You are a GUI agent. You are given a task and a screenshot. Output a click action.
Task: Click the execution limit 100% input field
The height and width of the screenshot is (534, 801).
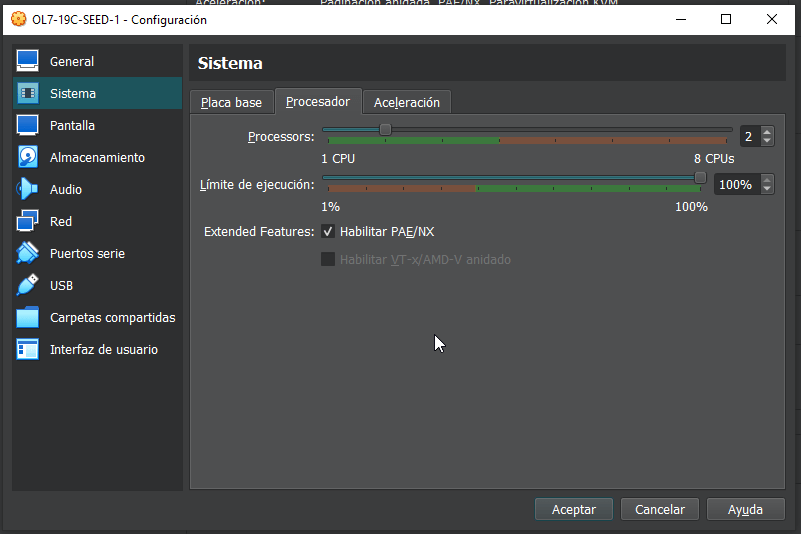[x=735, y=185]
